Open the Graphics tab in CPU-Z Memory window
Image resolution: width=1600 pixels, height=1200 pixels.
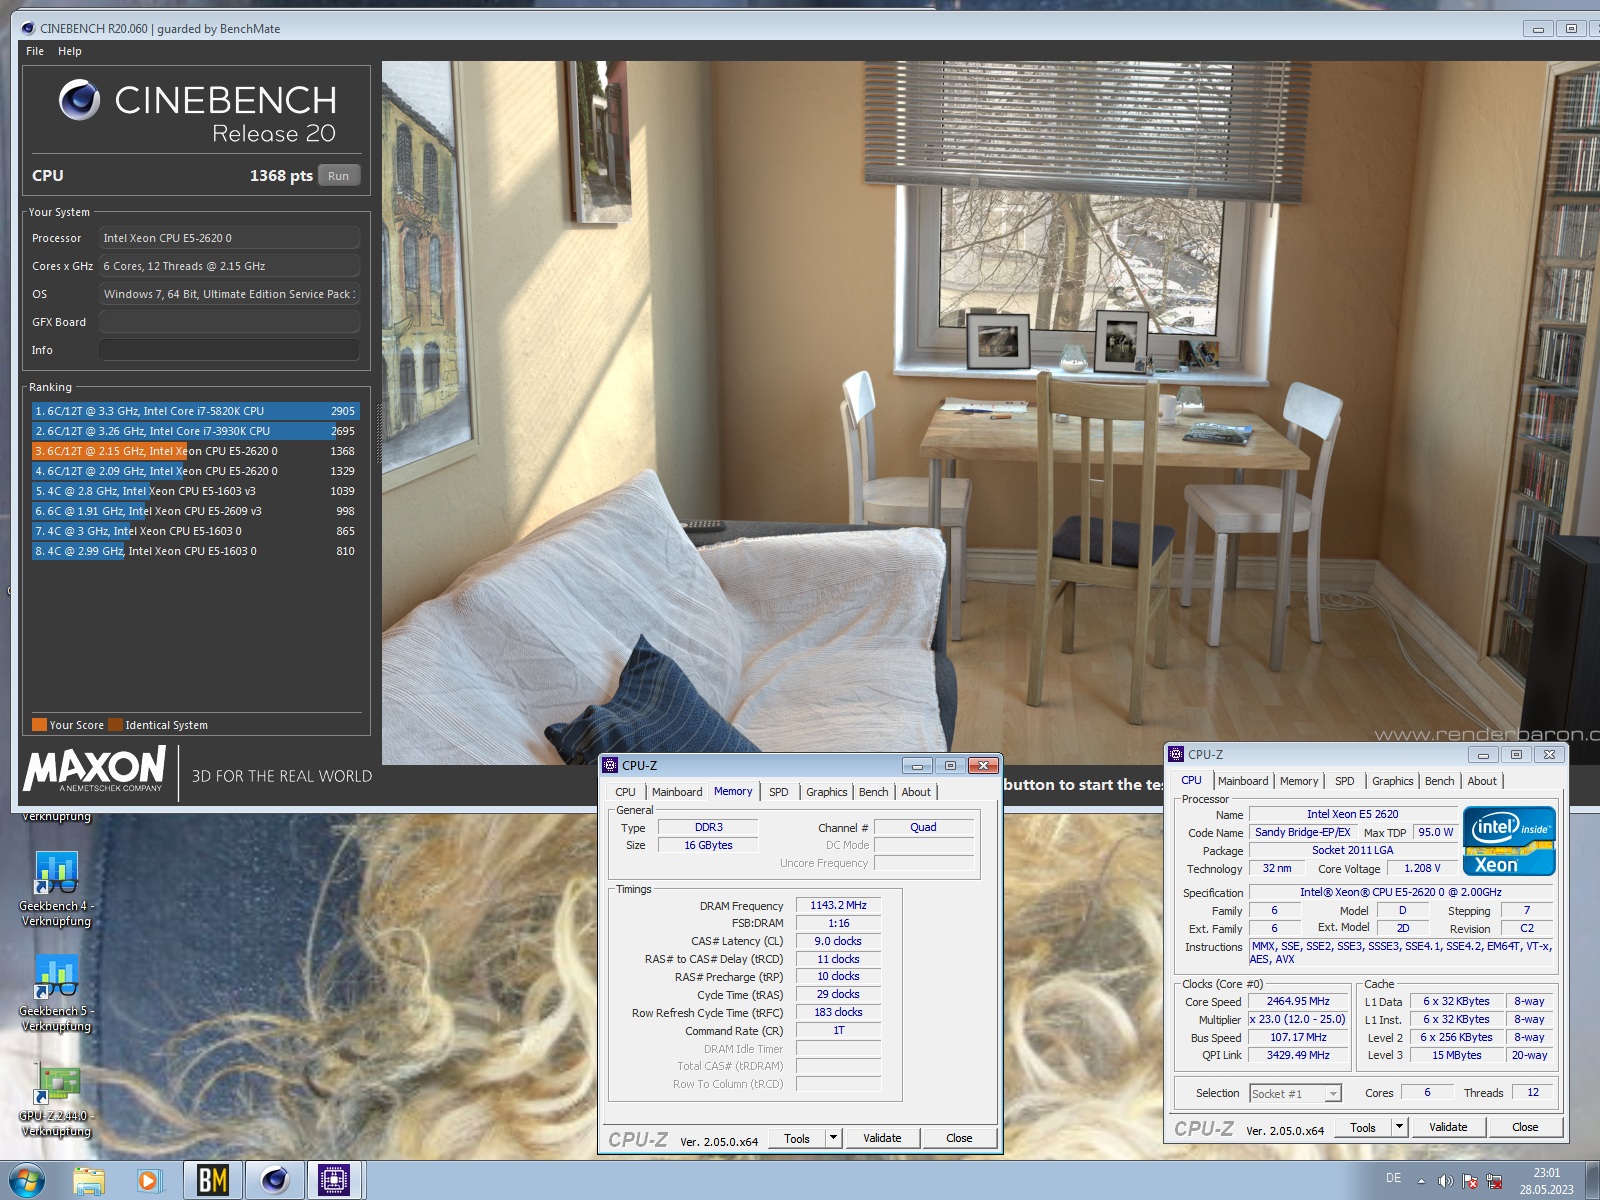pyautogui.click(x=827, y=792)
